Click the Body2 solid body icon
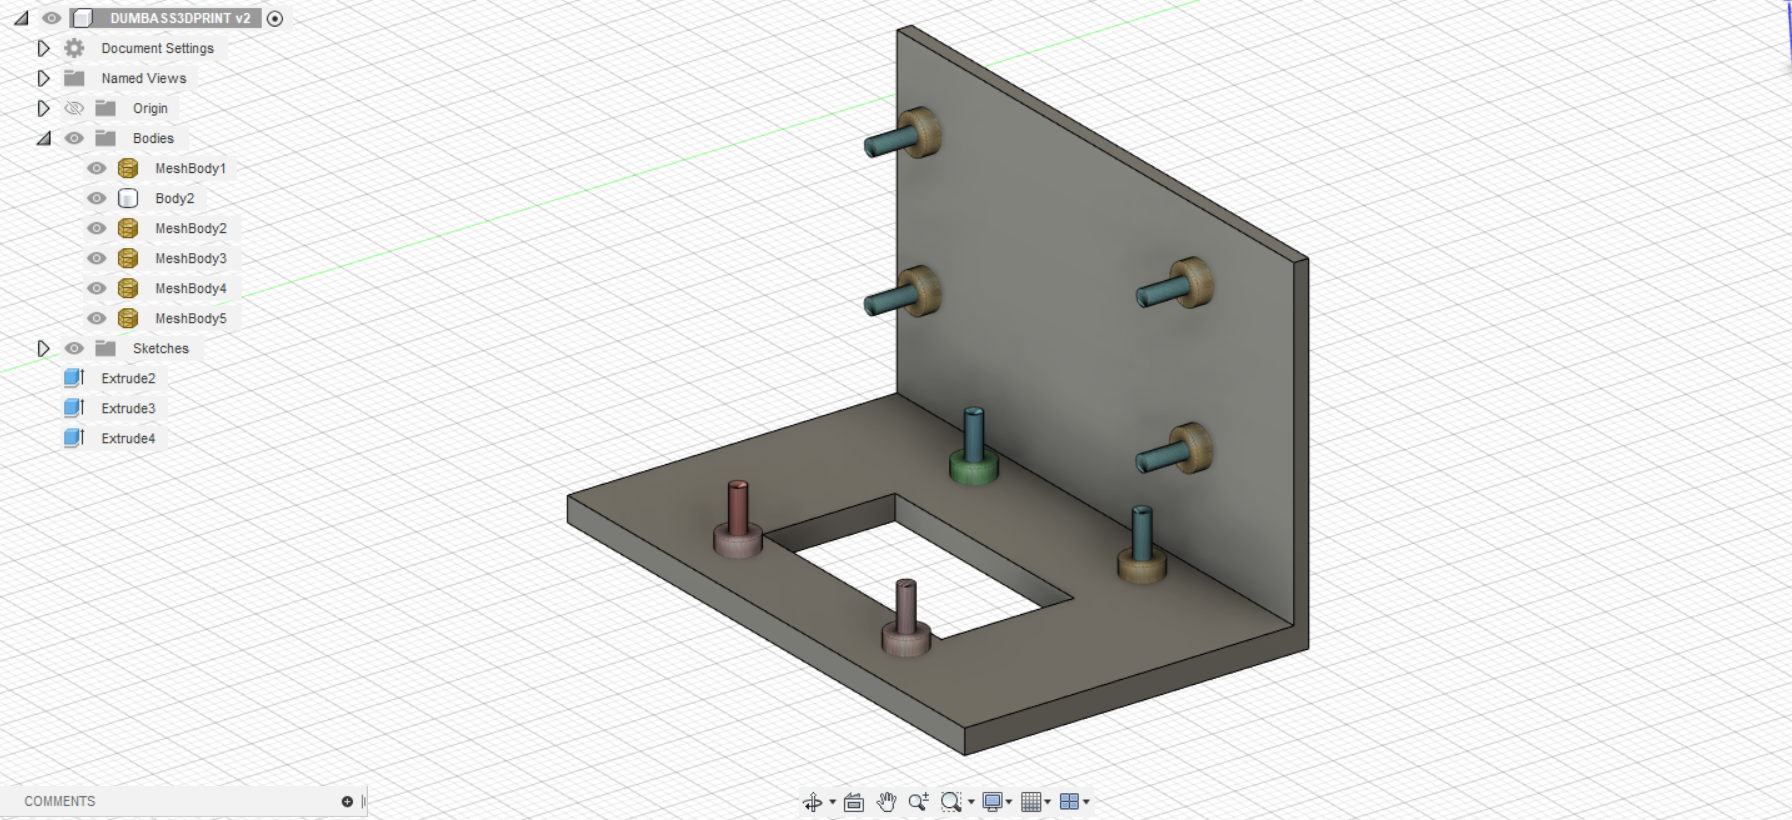 click(128, 198)
